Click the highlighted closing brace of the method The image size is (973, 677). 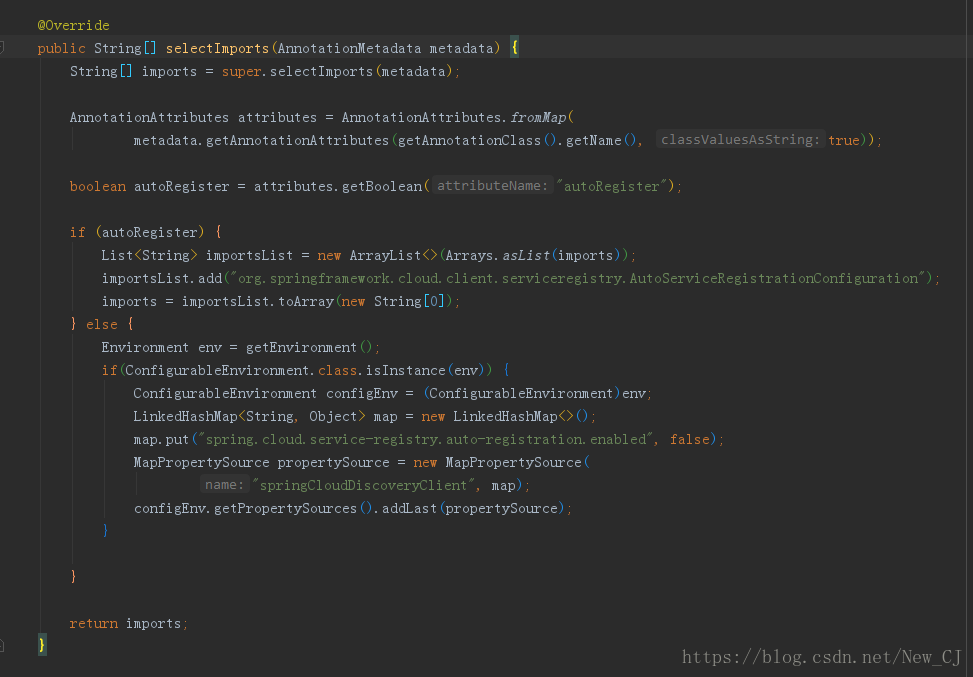click(x=42, y=645)
